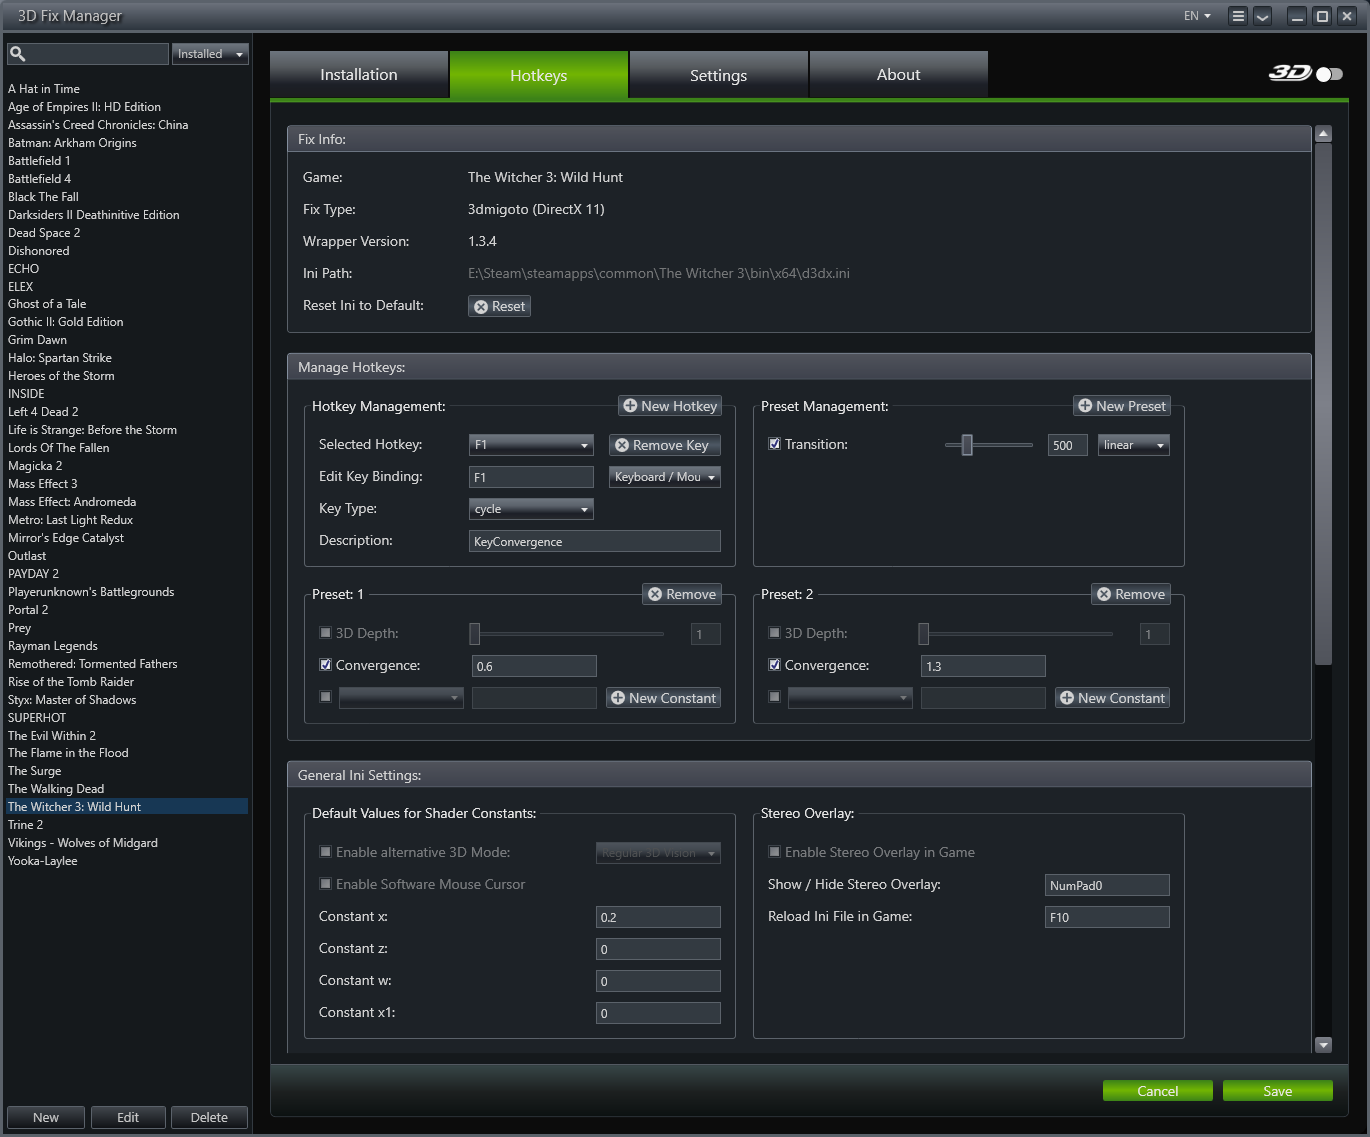Image resolution: width=1370 pixels, height=1137 pixels.
Task: Toggle the Transition checkbox
Action: [774, 444]
